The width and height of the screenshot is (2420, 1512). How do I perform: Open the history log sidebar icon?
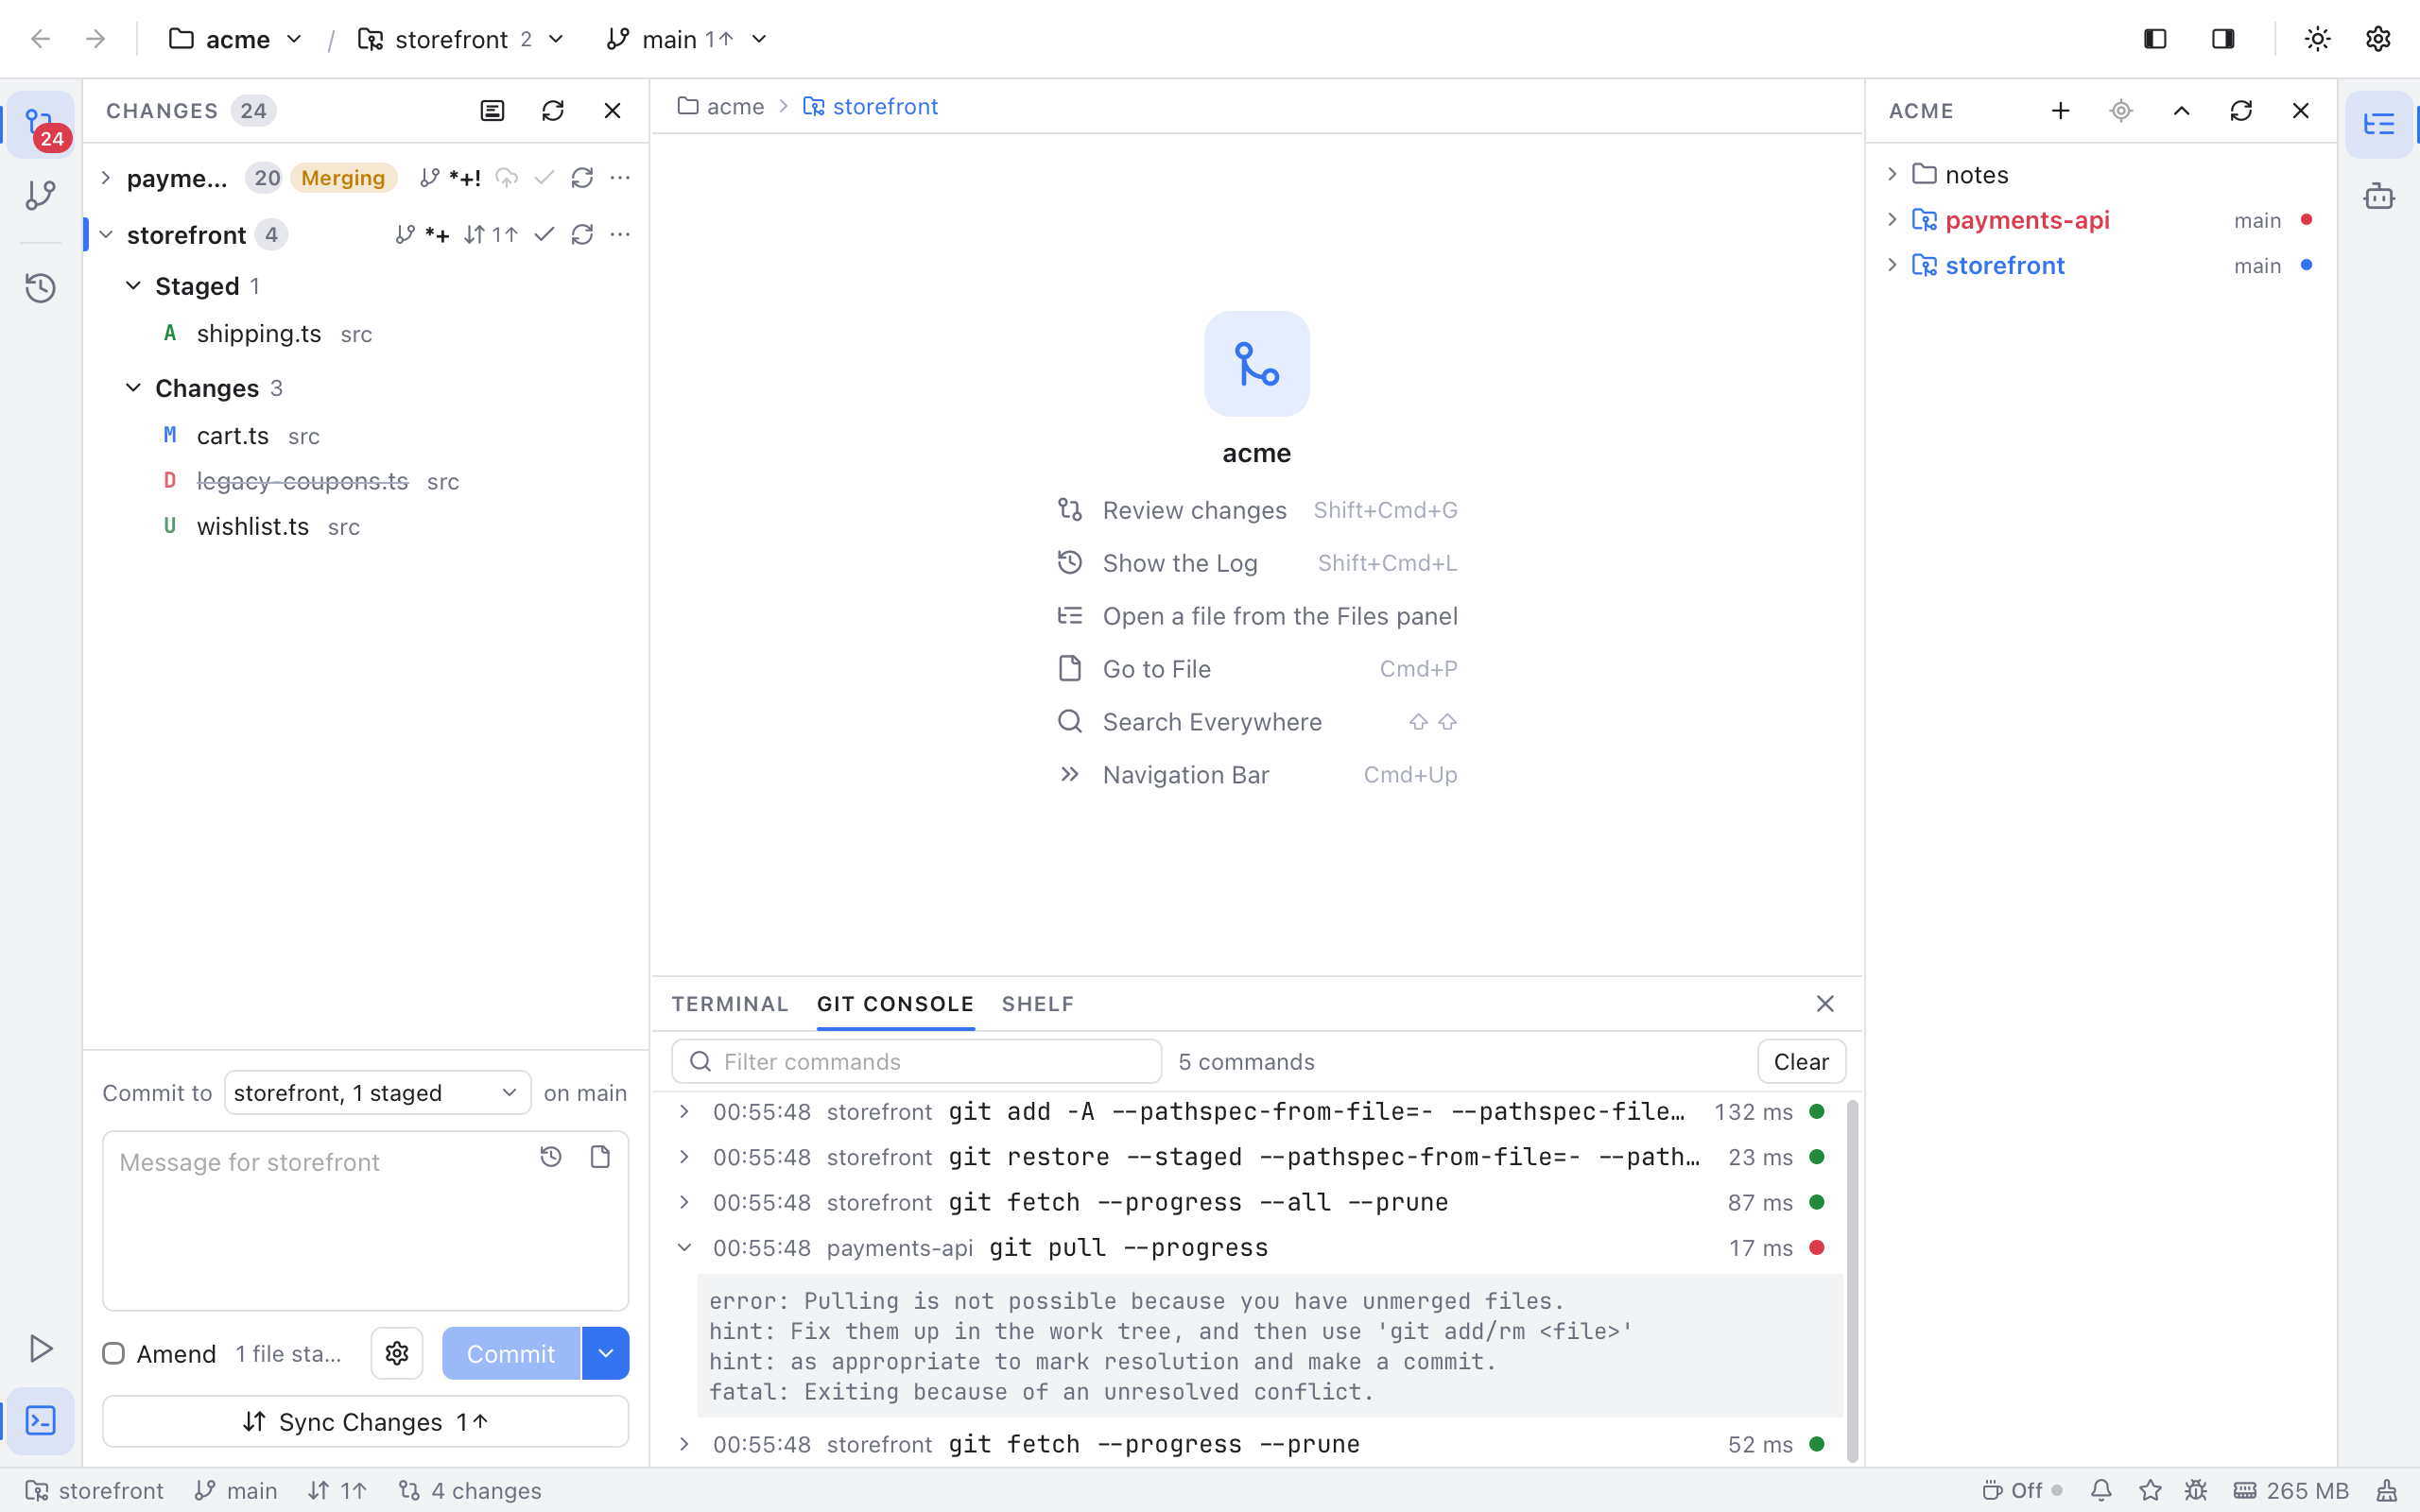pyautogui.click(x=41, y=288)
